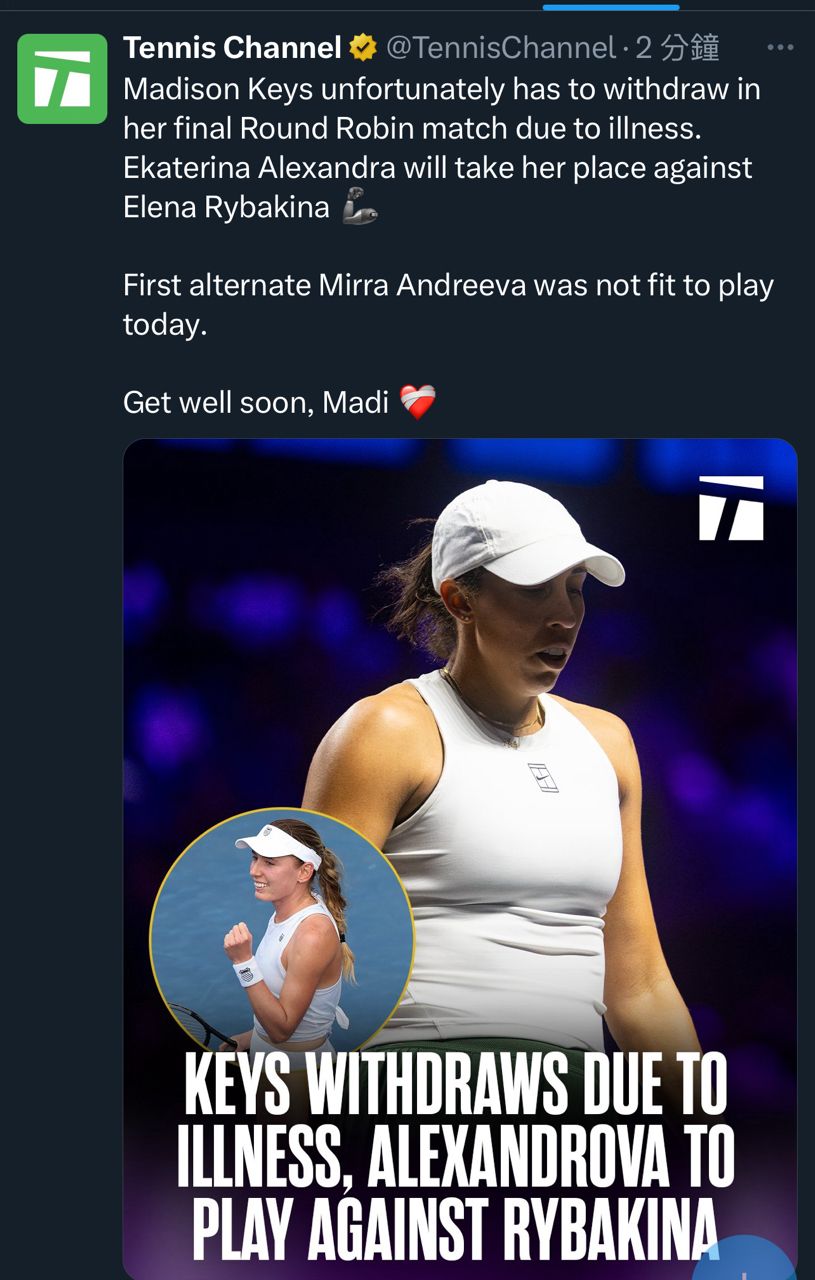Click the @TennisChannel handle
Screen dimensions: 815x1280
click(x=500, y=47)
